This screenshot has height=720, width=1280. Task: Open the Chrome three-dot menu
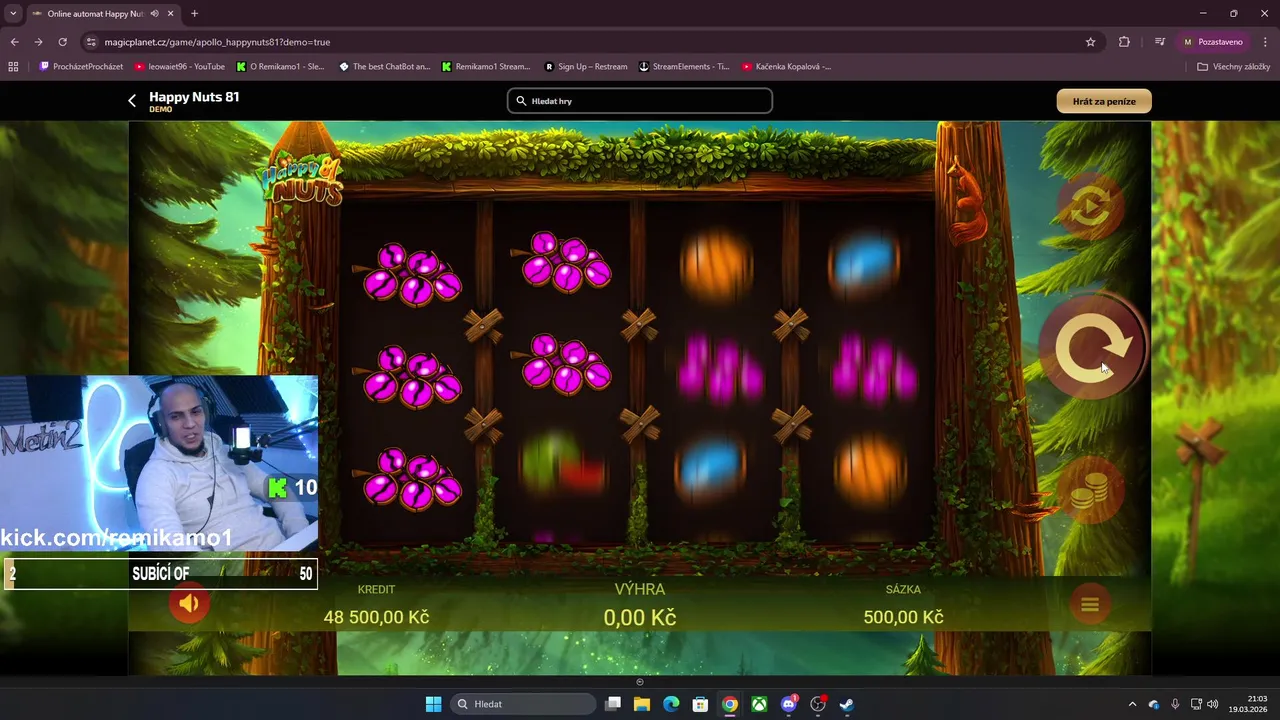click(1263, 42)
